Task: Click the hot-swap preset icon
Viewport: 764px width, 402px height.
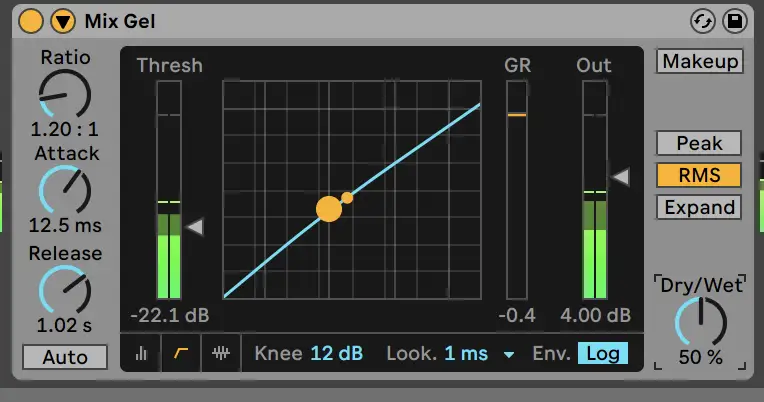Action: pos(703,20)
